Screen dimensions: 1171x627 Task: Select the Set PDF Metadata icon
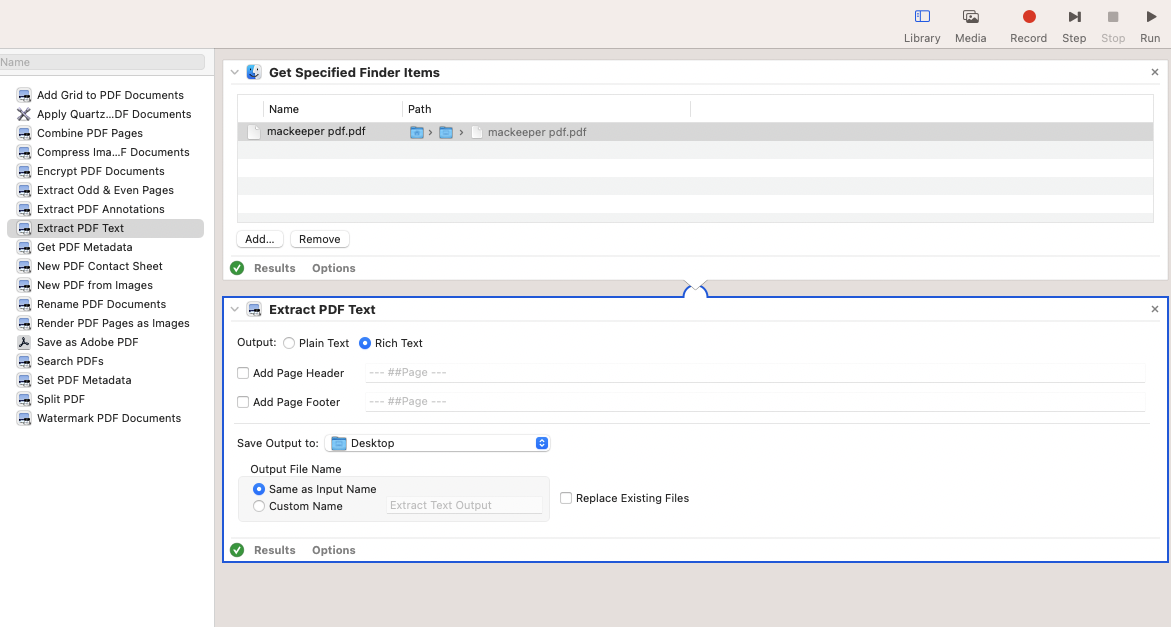[x=24, y=381]
